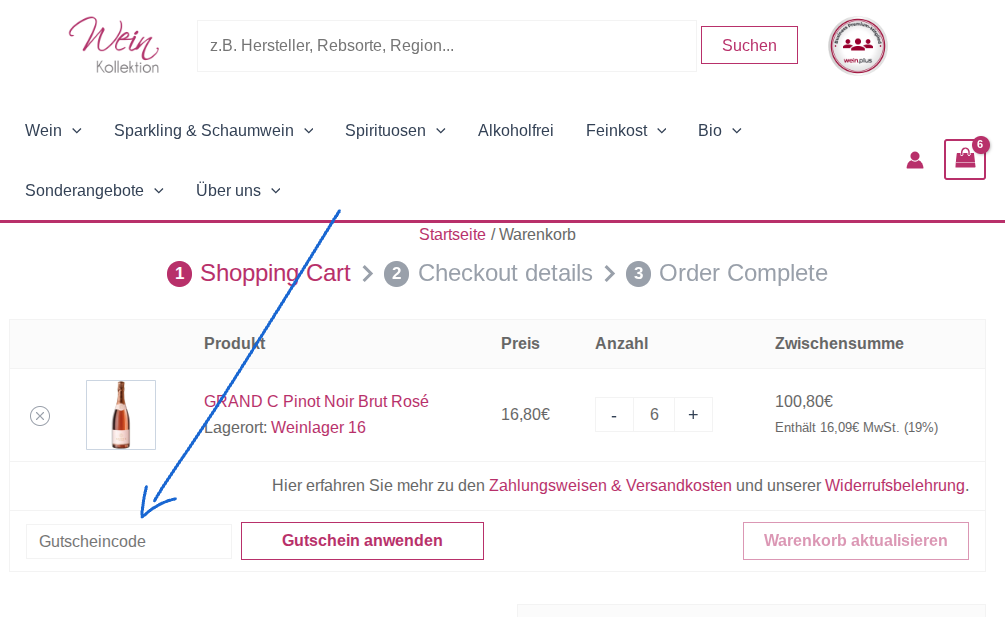Click the Feinkost menu chevron icon
The image size is (1005, 617).
pyautogui.click(x=662, y=130)
